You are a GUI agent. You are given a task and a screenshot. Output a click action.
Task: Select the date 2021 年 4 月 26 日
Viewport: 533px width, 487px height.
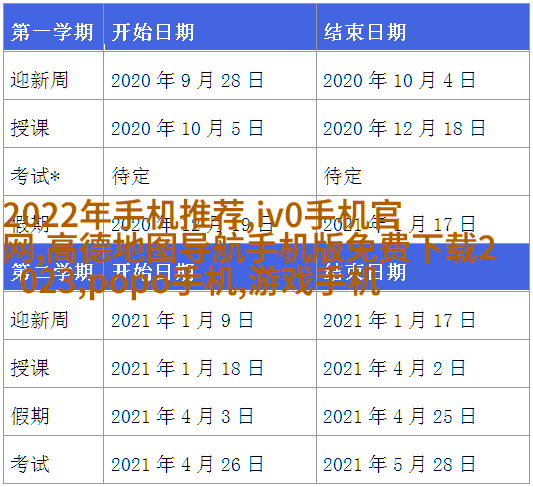coord(187,465)
